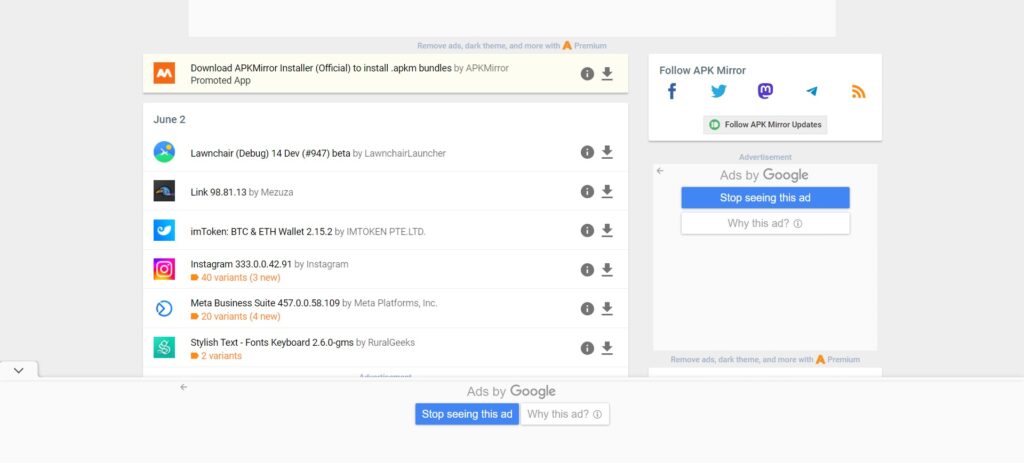
Task: Open Lawnchair (Debug) 14 Dev title link
Action: click(270, 153)
